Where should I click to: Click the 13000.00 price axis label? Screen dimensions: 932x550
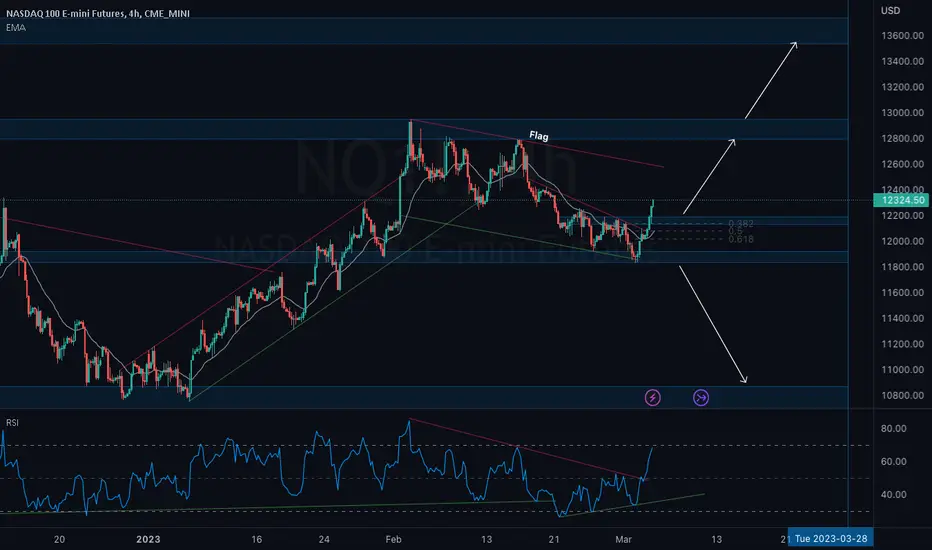coord(902,113)
